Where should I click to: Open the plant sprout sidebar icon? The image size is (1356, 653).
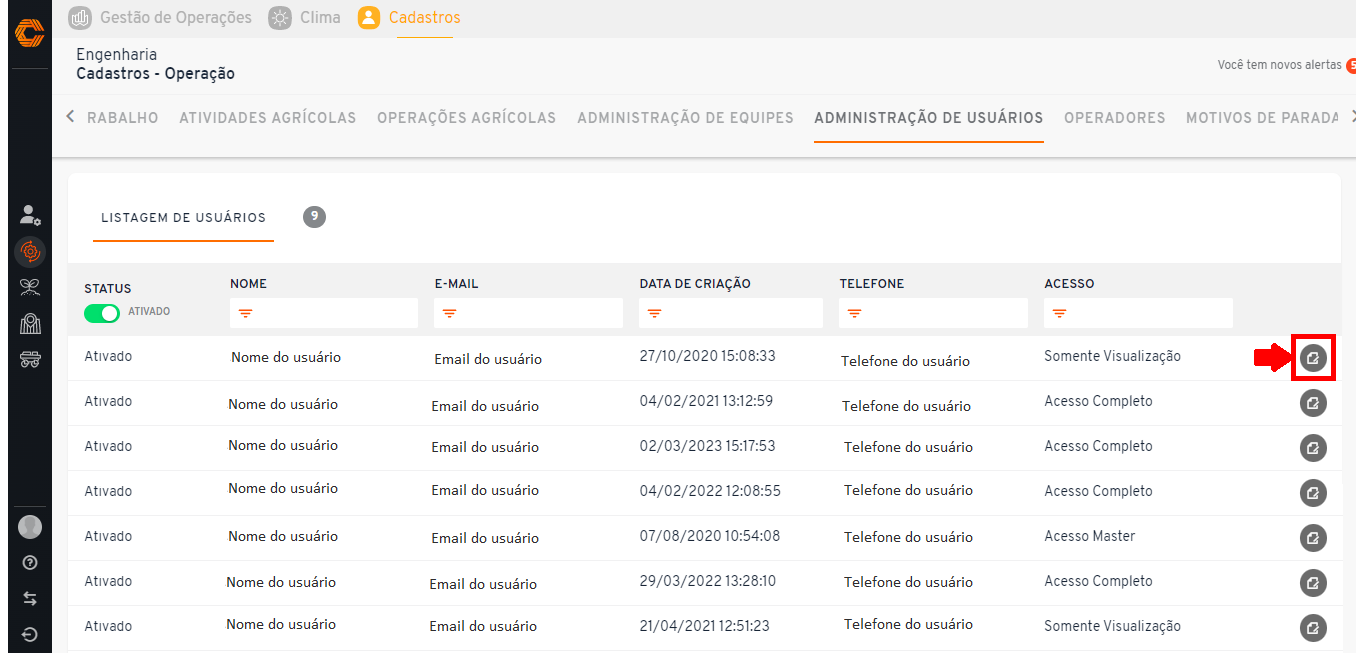click(x=30, y=288)
